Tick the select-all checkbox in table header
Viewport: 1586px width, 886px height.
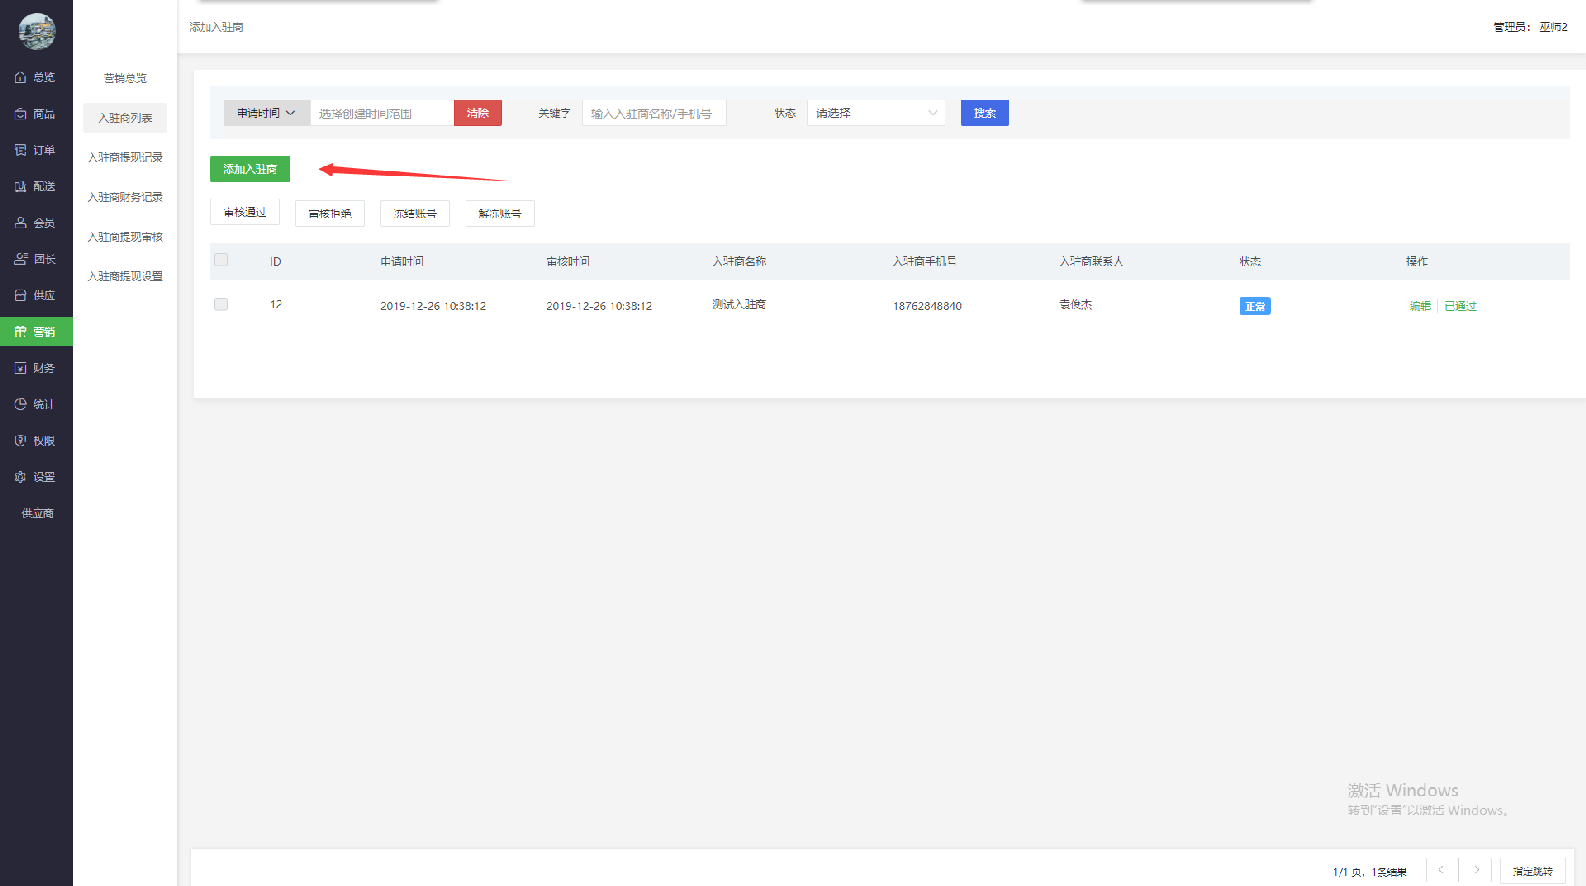pos(221,260)
